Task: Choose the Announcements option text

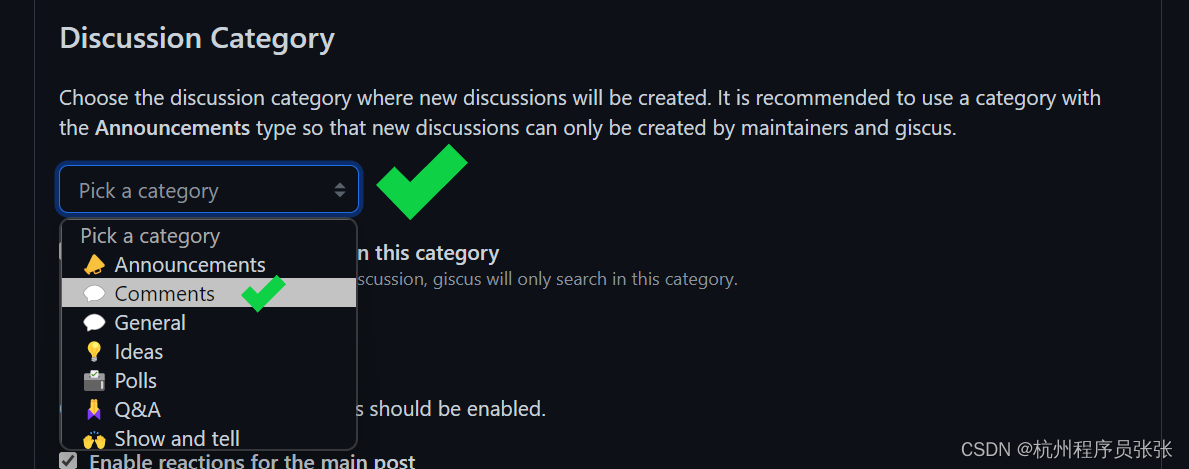Action: 190,265
